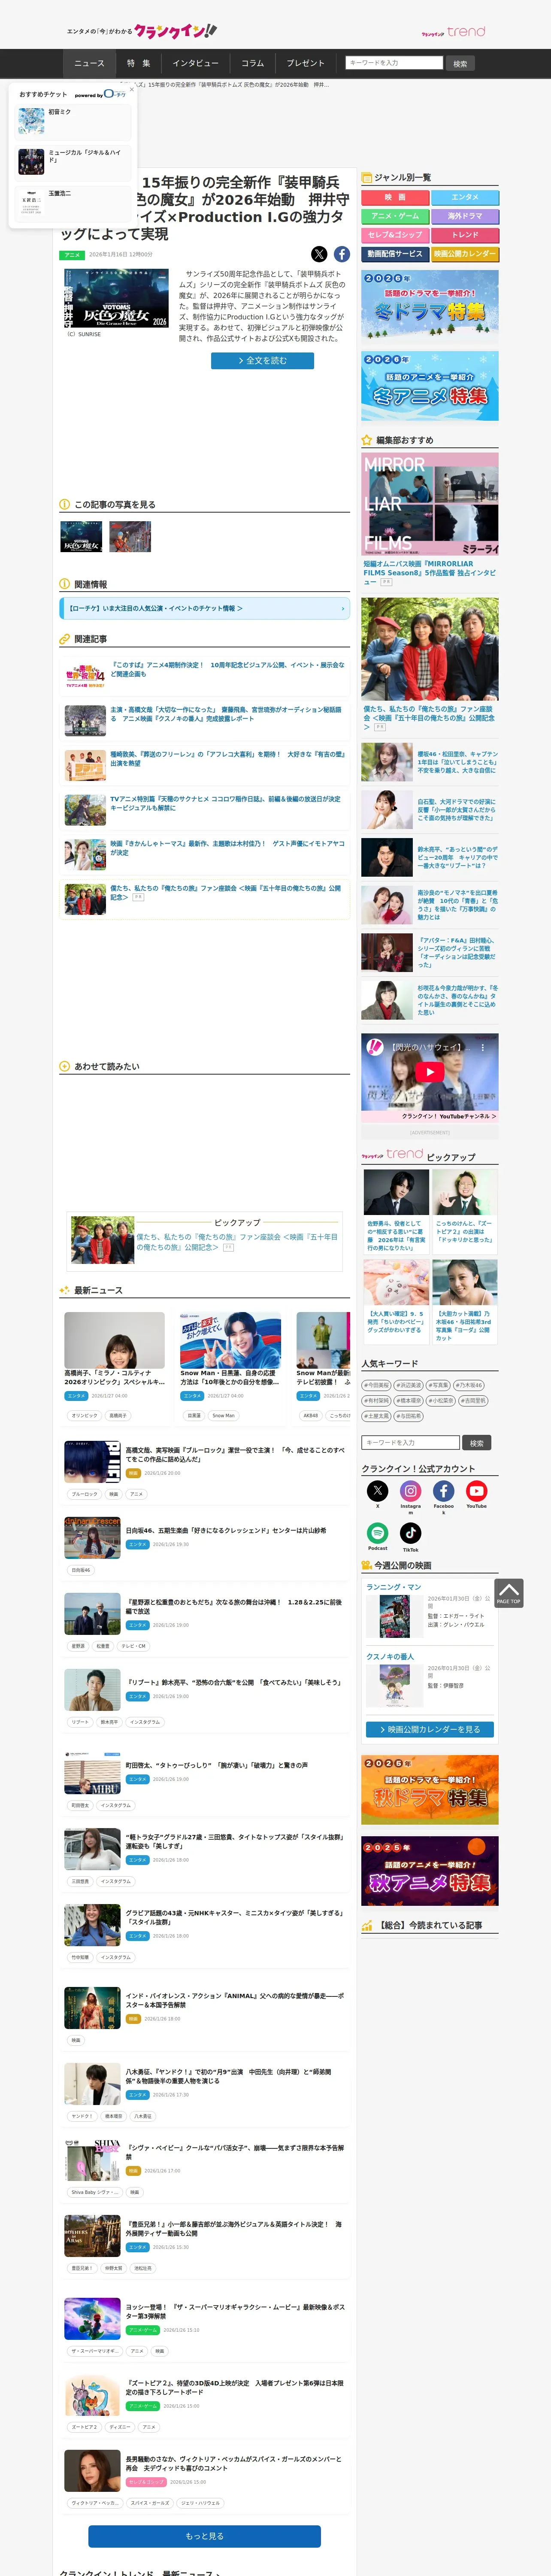Image resolution: width=551 pixels, height=2576 pixels.
Task: Open the 秋アニメ特集 banner
Action: 430,1871
